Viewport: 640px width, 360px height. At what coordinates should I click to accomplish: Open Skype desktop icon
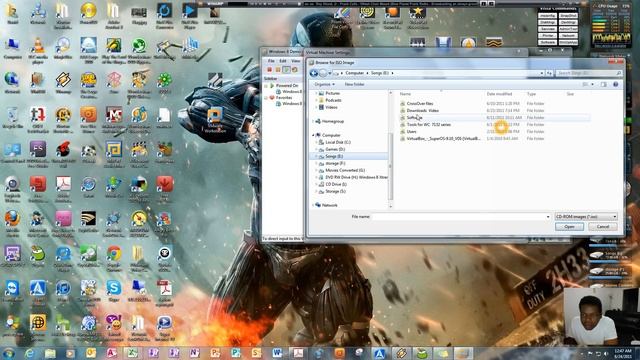[114, 291]
